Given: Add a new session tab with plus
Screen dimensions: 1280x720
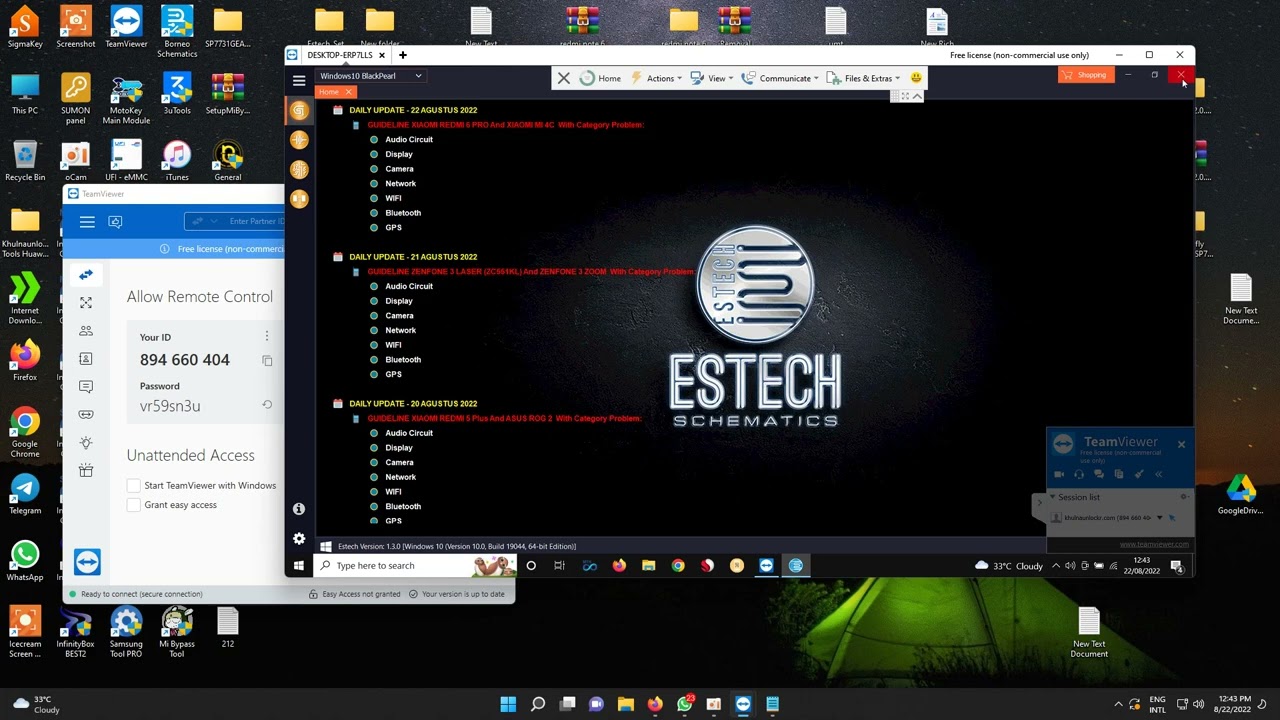Looking at the screenshot, I should click(403, 55).
